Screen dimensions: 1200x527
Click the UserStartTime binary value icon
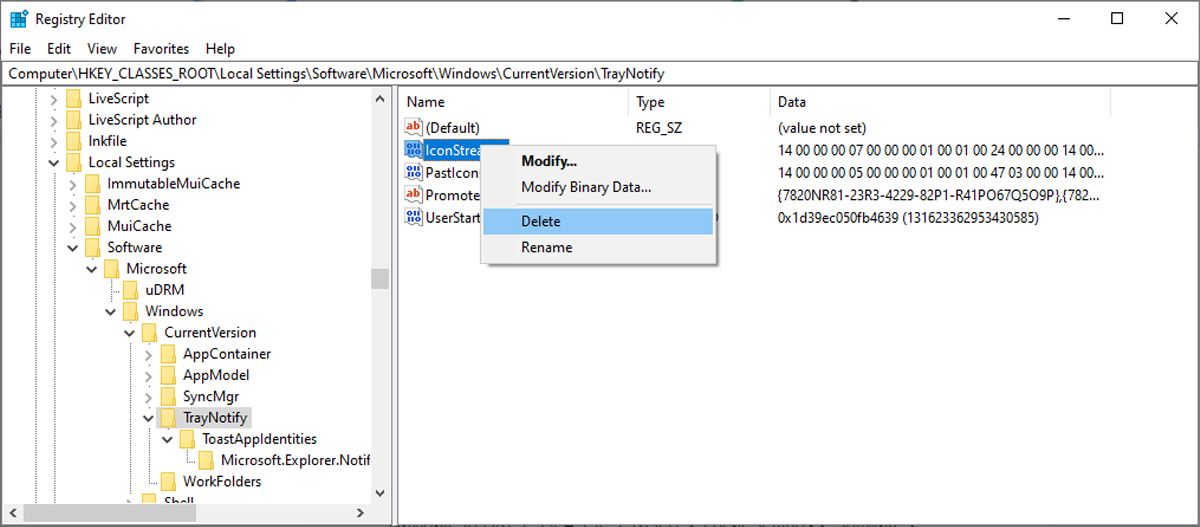click(414, 217)
